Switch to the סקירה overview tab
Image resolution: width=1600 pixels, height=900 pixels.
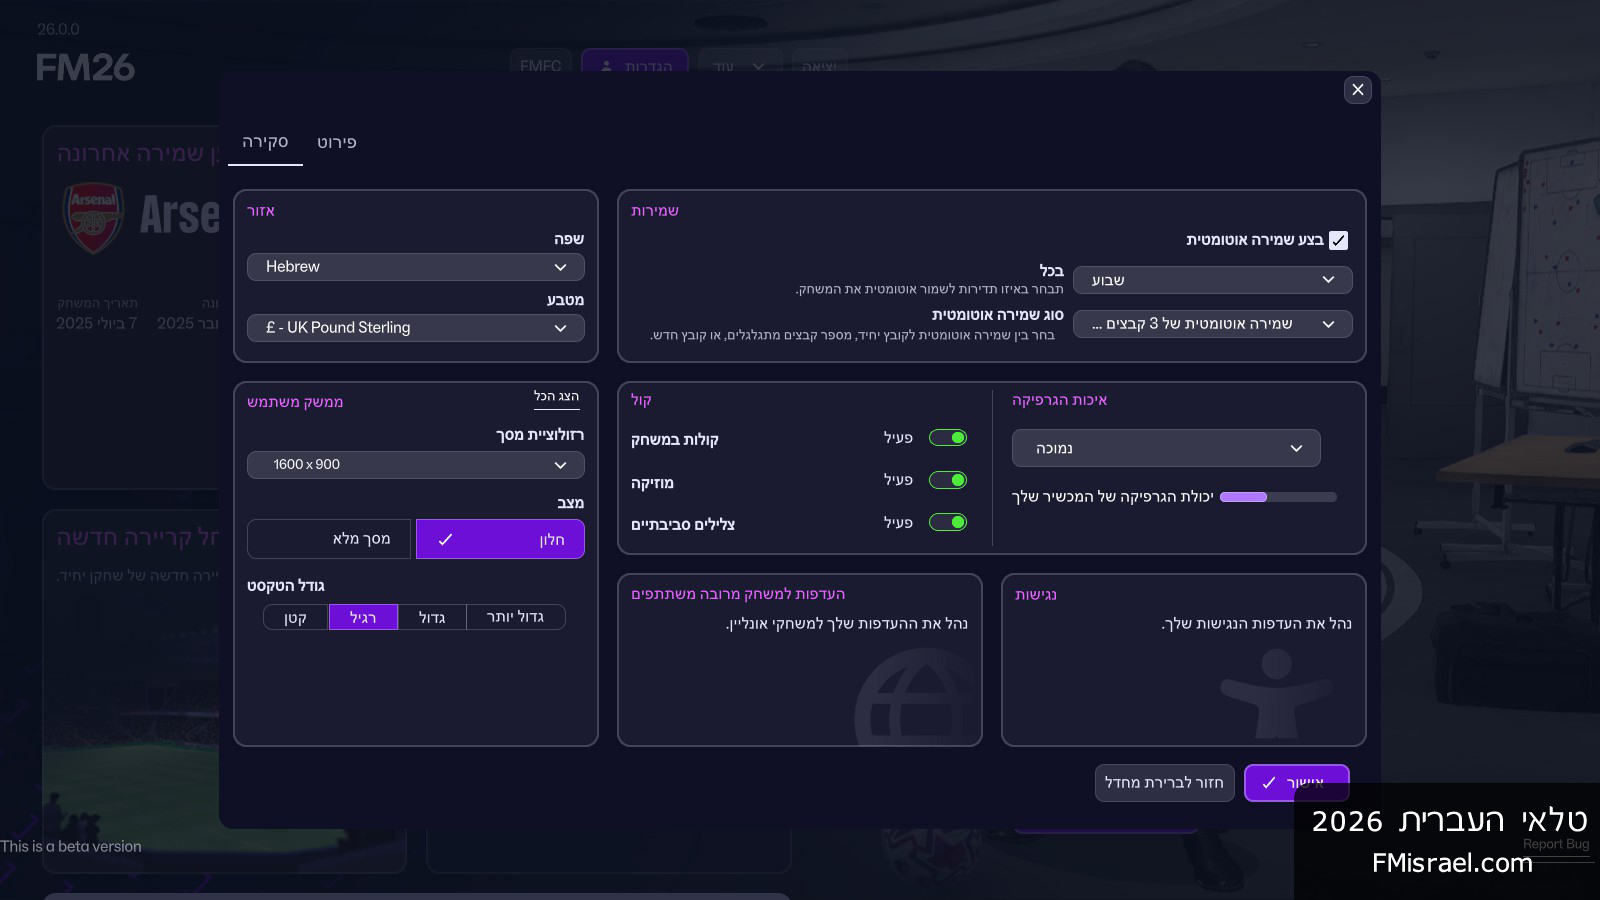pyautogui.click(x=265, y=142)
